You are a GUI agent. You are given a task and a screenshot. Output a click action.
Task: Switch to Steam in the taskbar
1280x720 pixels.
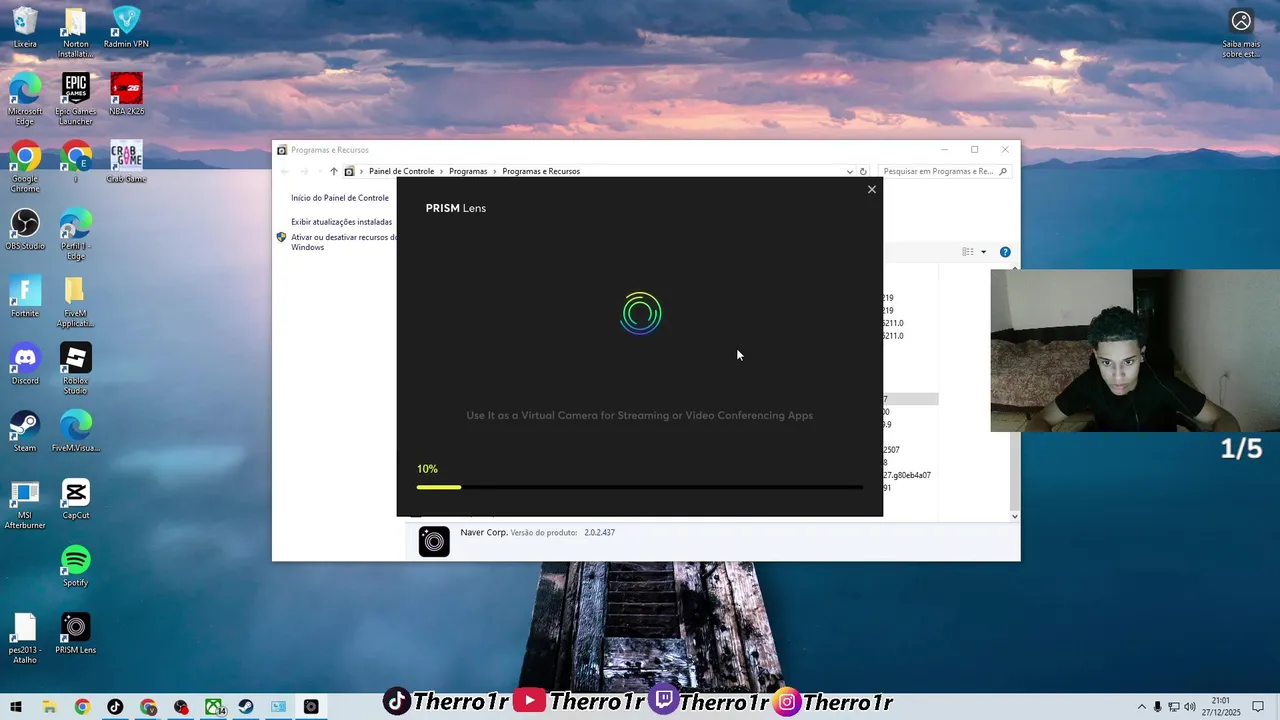click(245, 707)
